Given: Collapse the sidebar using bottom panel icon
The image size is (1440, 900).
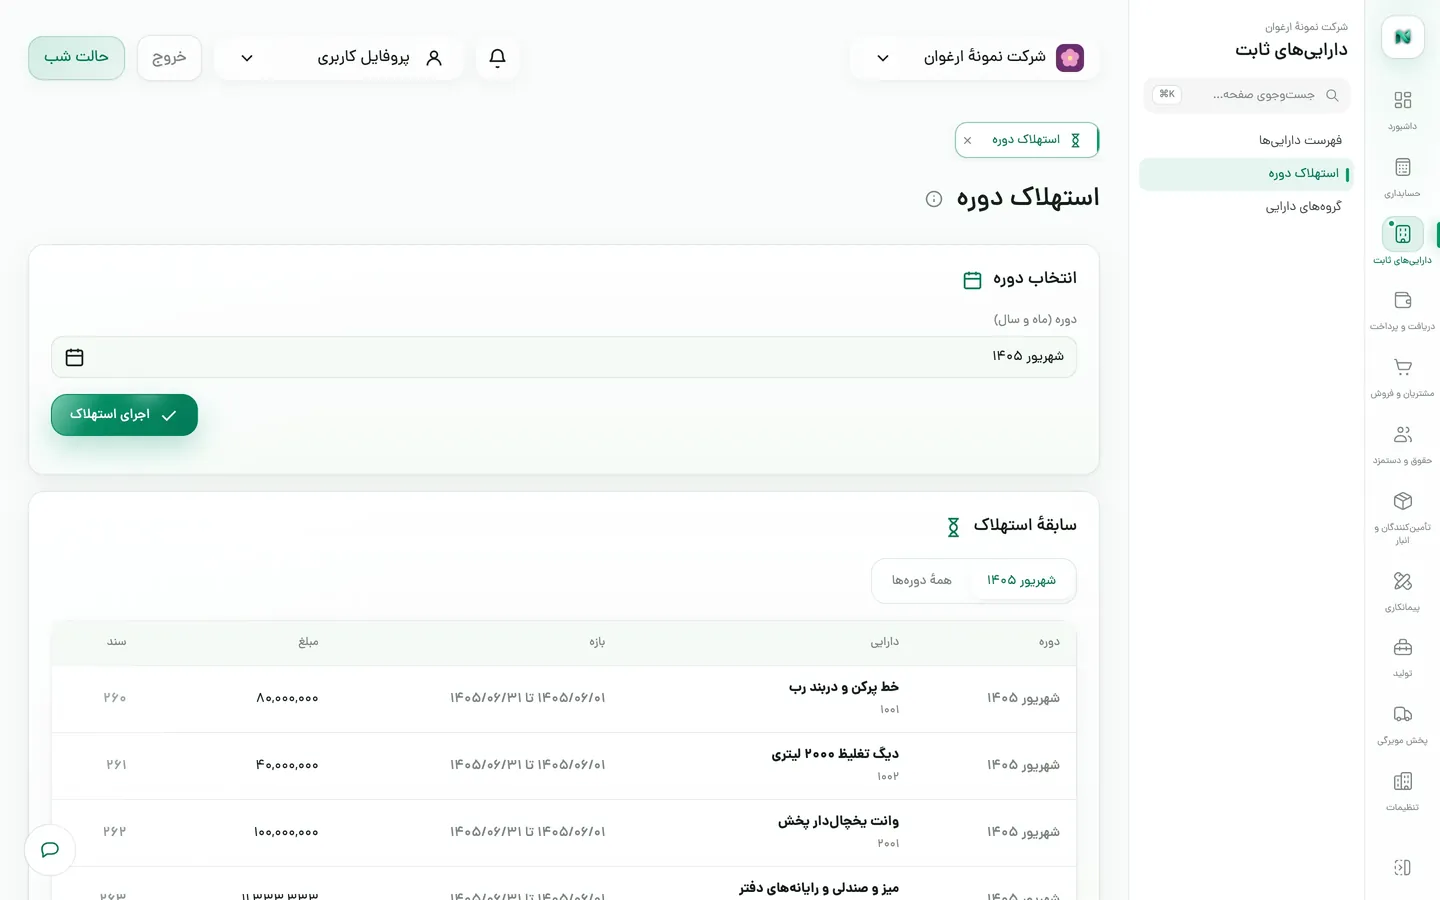Looking at the screenshot, I should [1402, 867].
